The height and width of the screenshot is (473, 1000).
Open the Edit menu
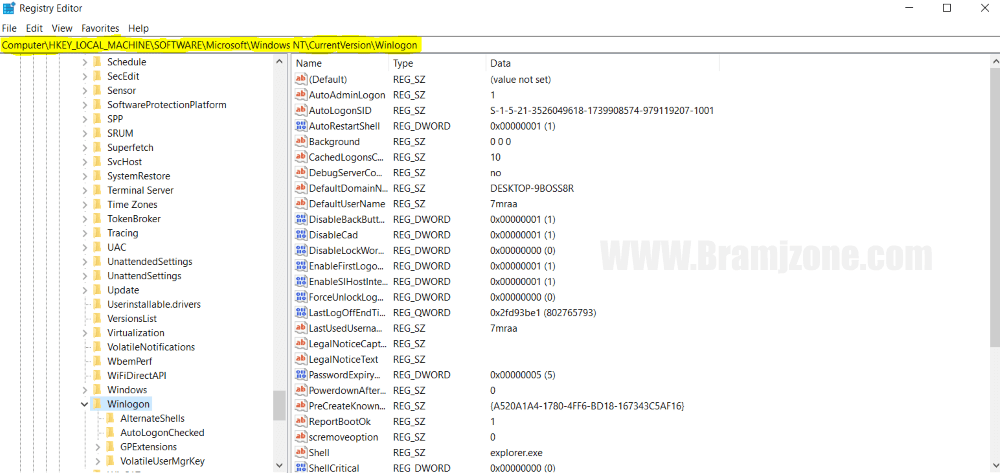tap(34, 28)
